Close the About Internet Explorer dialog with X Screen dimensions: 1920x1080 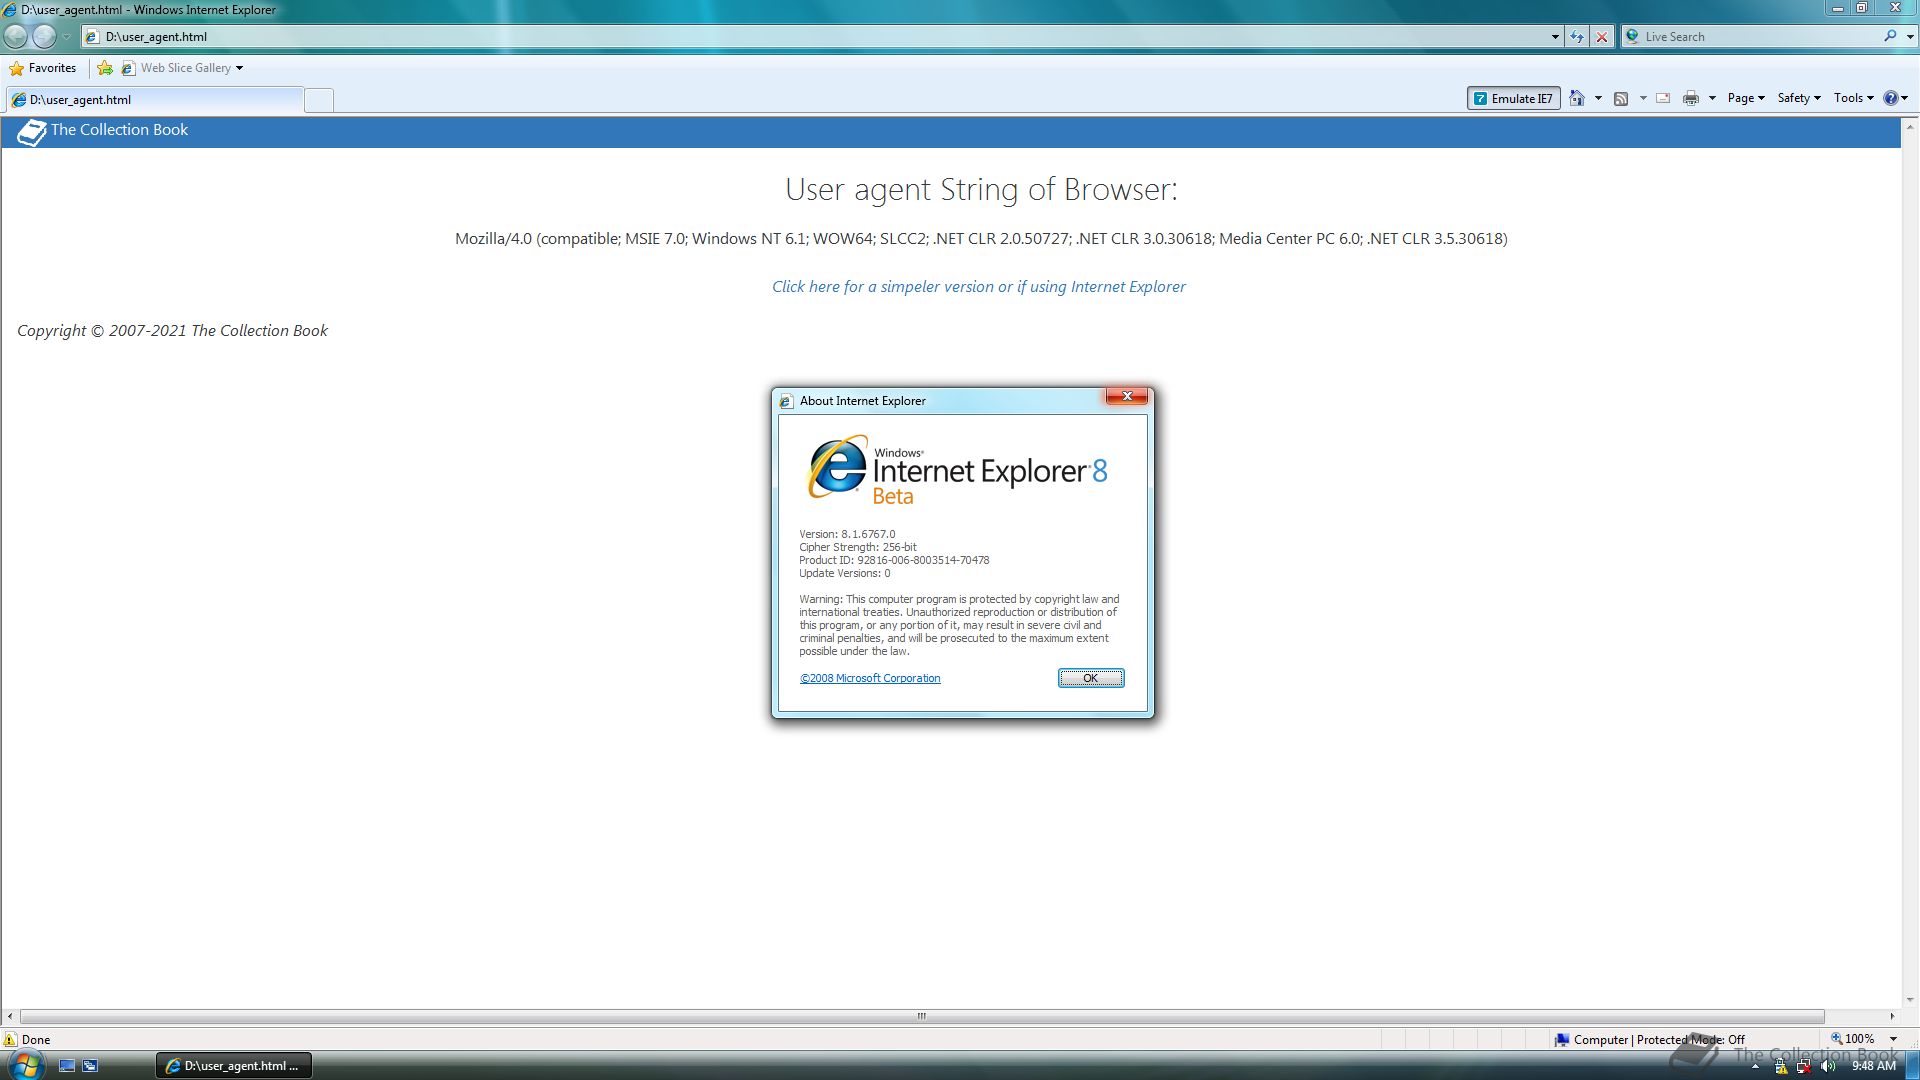click(x=1127, y=397)
